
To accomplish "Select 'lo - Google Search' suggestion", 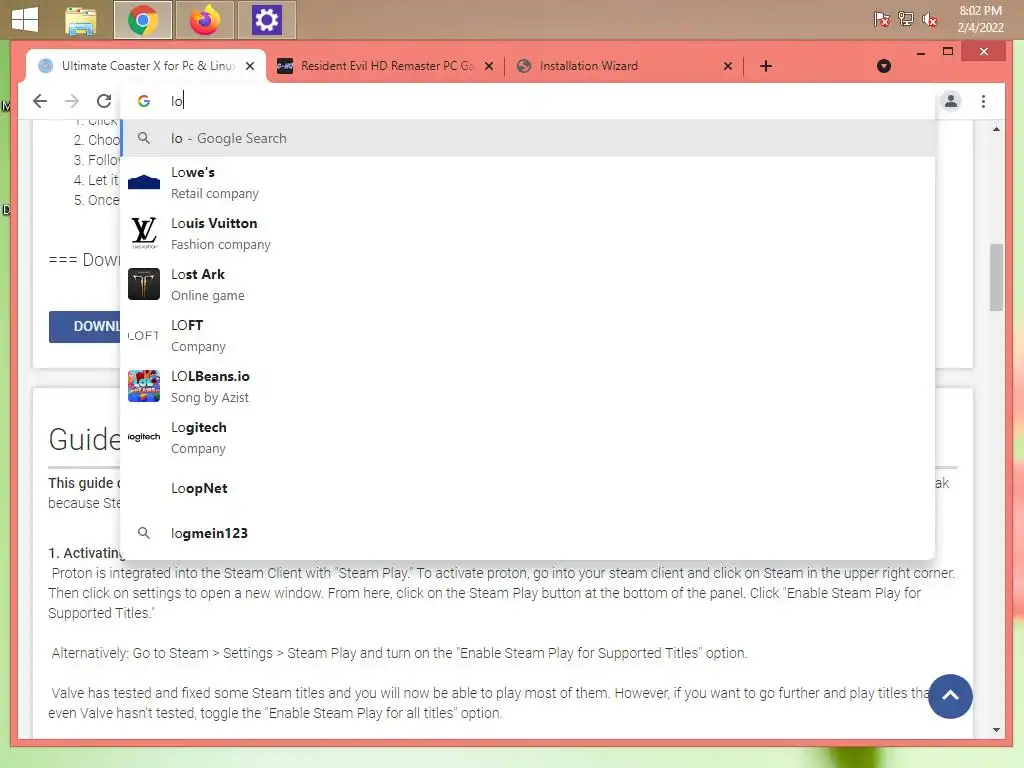I will click(x=528, y=138).
